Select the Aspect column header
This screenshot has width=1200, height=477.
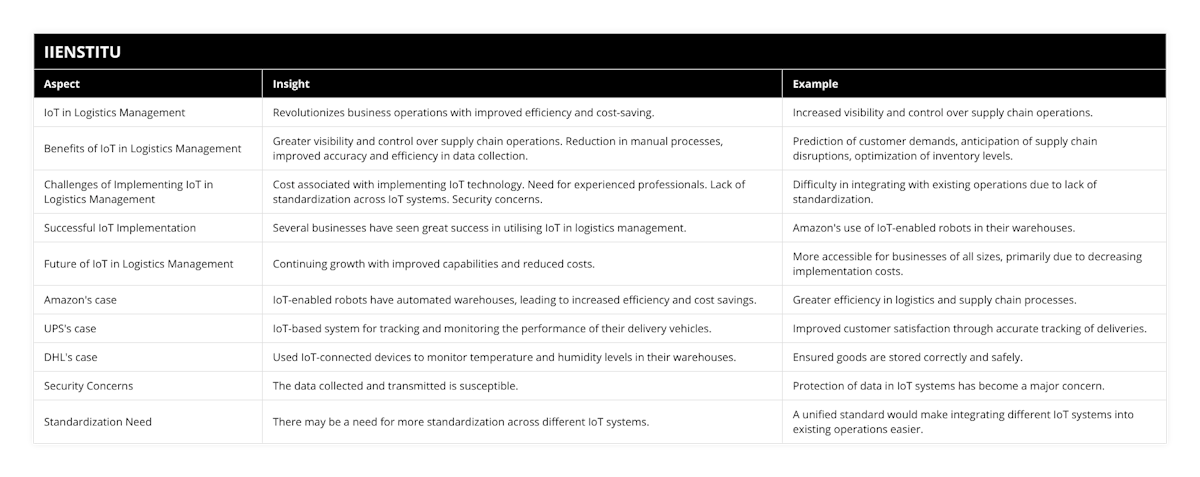tap(62, 84)
